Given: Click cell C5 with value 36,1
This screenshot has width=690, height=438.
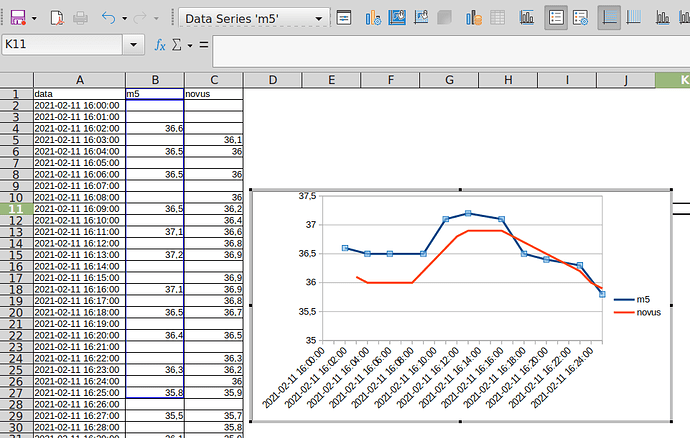Looking at the screenshot, I should point(214,140).
